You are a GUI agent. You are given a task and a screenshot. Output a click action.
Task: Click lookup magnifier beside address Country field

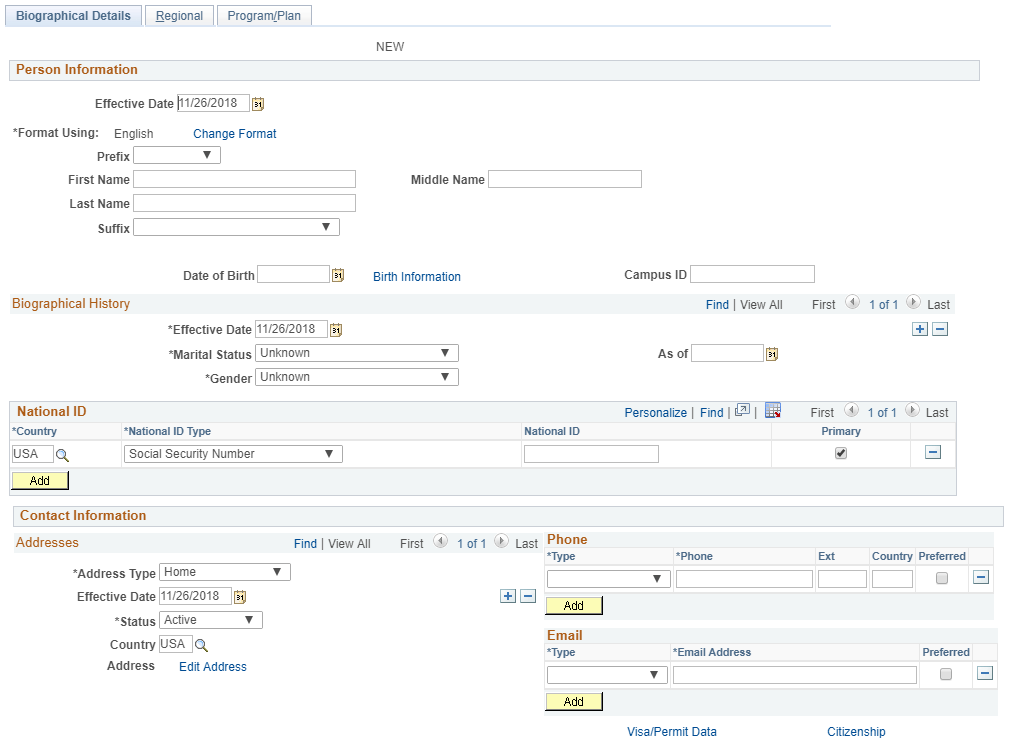[x=201, y=645]
